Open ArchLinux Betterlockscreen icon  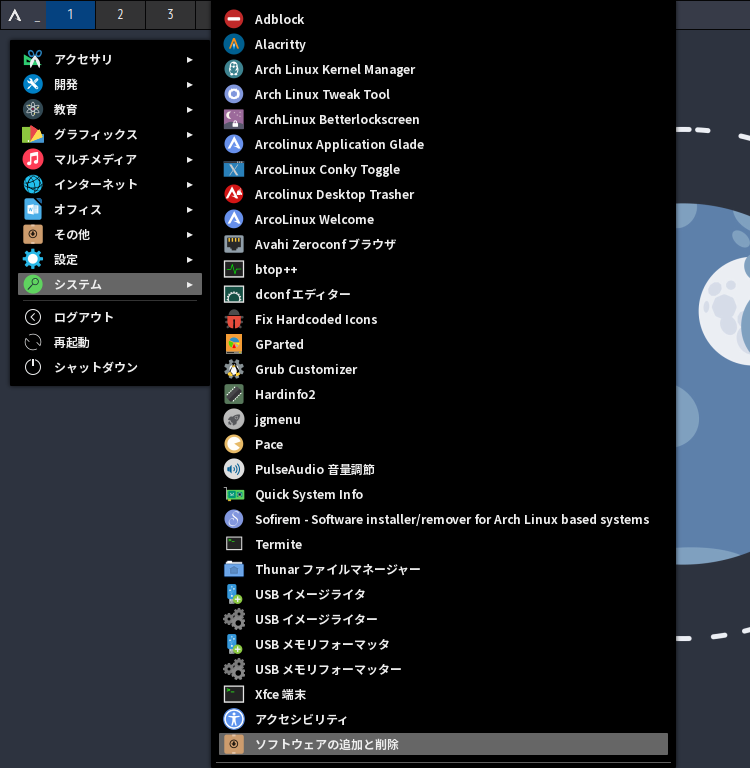234,119
